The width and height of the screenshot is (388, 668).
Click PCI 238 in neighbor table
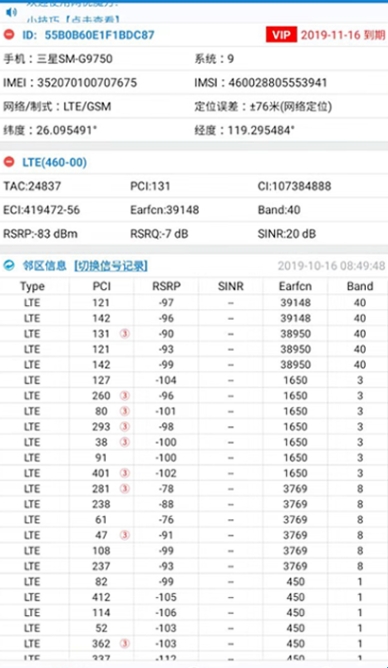101,504
